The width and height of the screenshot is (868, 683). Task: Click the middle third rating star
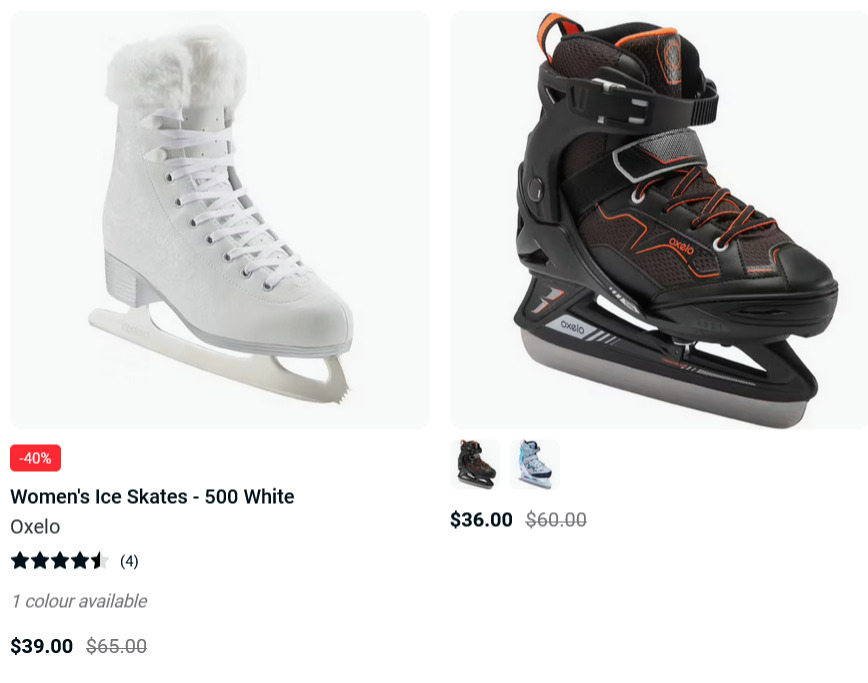(x=60, y=561)
